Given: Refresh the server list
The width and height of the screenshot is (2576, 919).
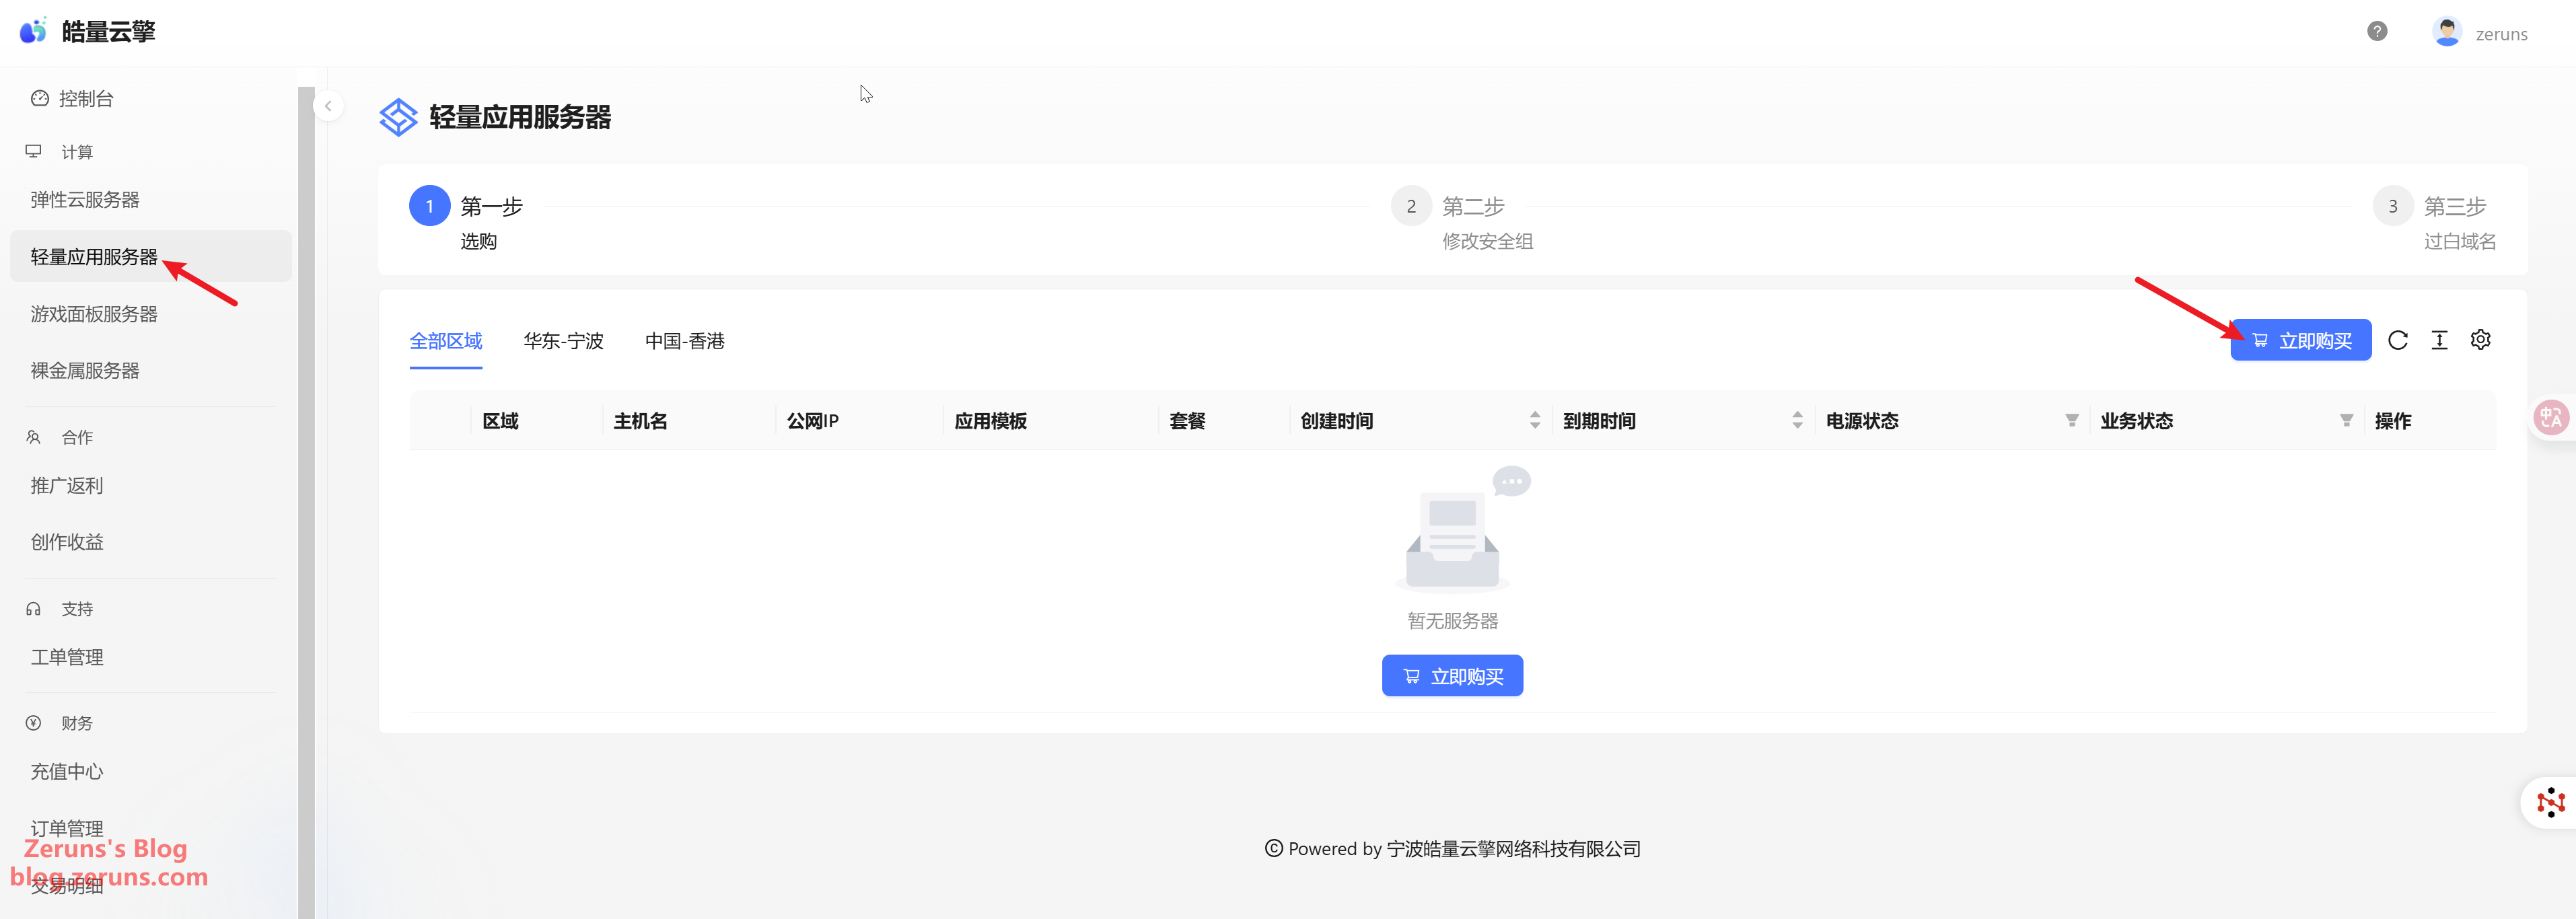Looking at the screenshot, I should (x=2398, y=340).
